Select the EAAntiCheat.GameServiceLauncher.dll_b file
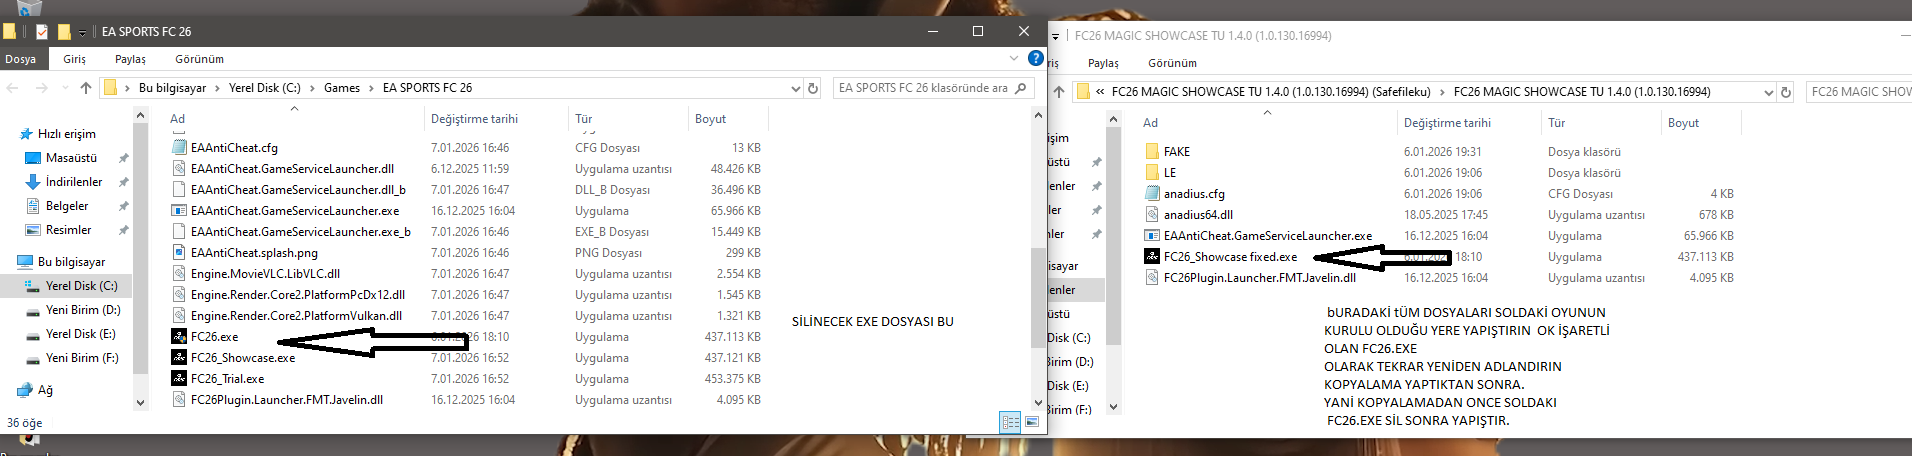1912x456 pixels. click(x=298, y=190)
